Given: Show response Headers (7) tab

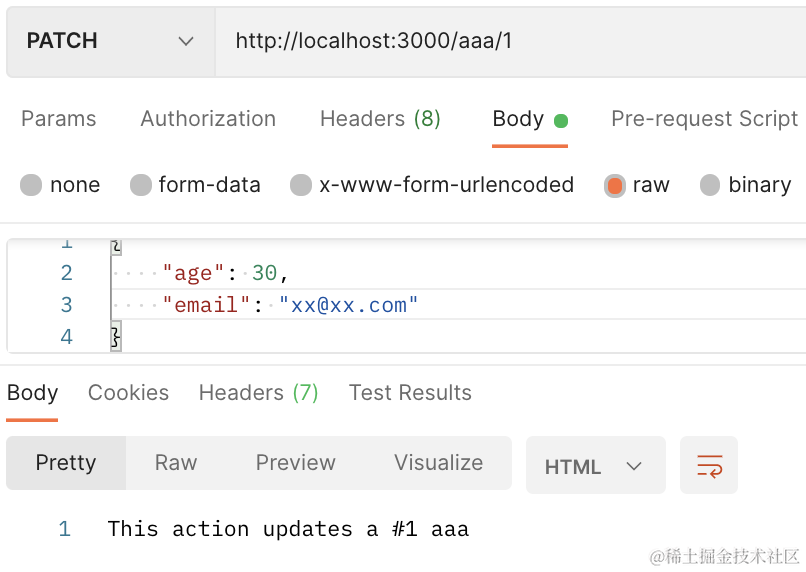Looking at the screenshot, I should tap(258, 393).
